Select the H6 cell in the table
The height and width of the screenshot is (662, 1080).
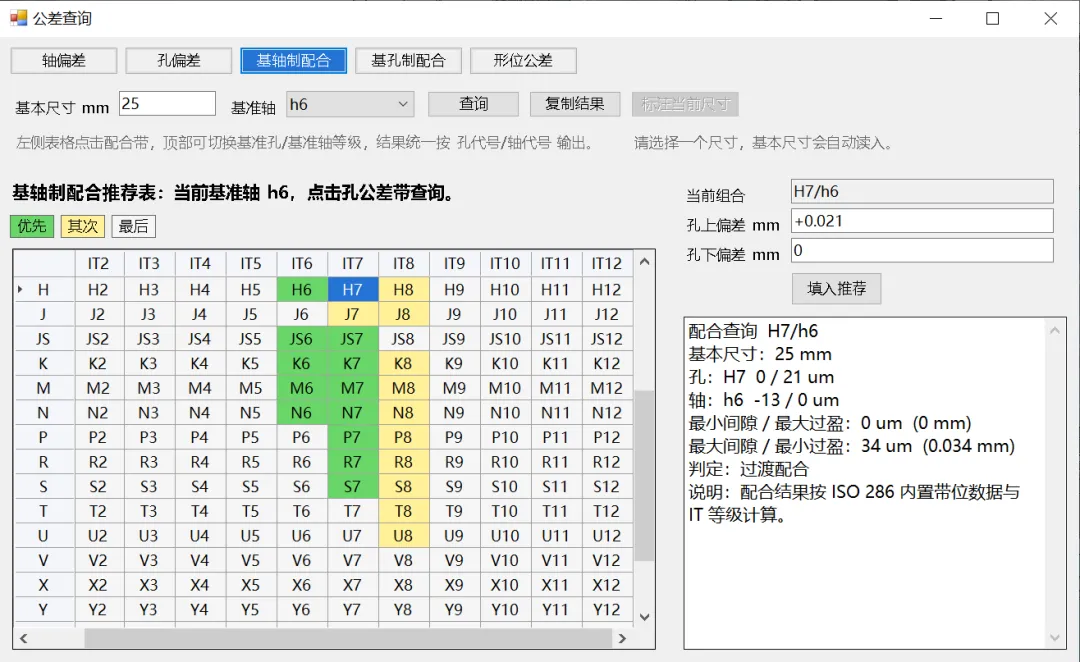302,289
